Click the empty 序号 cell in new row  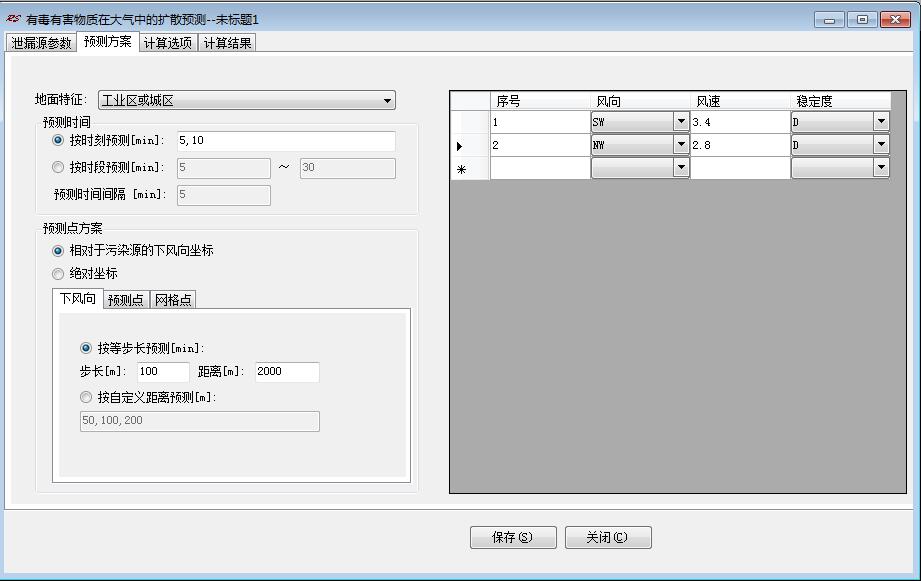pyautogui.click(x=540, y=168)
